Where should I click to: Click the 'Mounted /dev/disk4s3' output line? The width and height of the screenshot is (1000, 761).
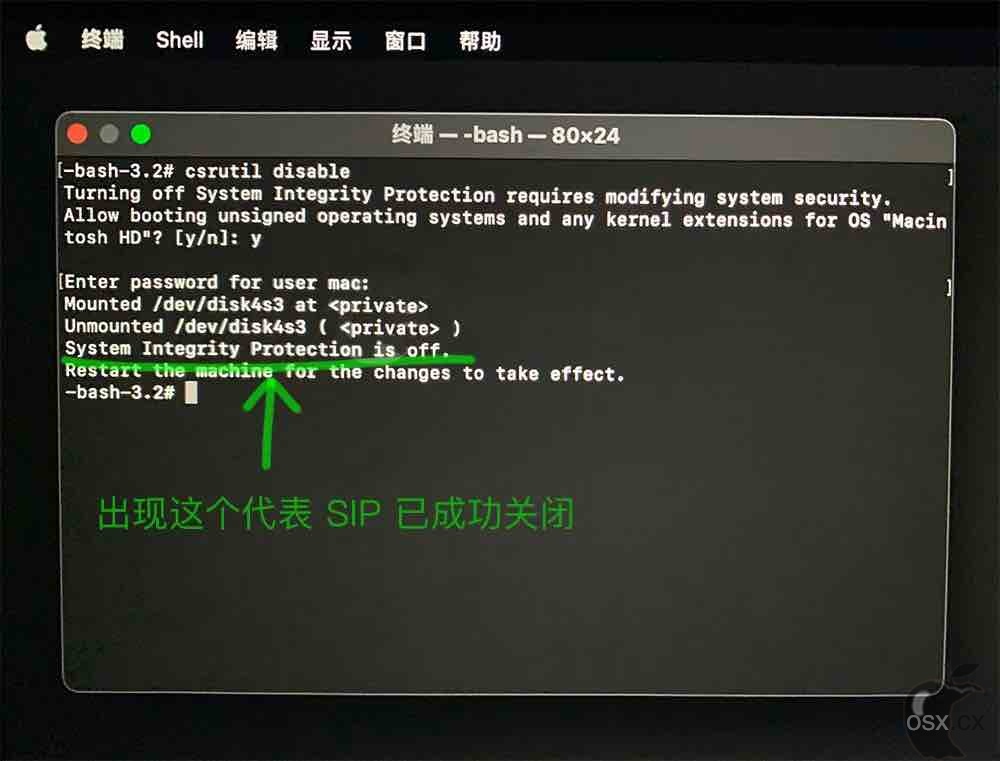[246, 305]
